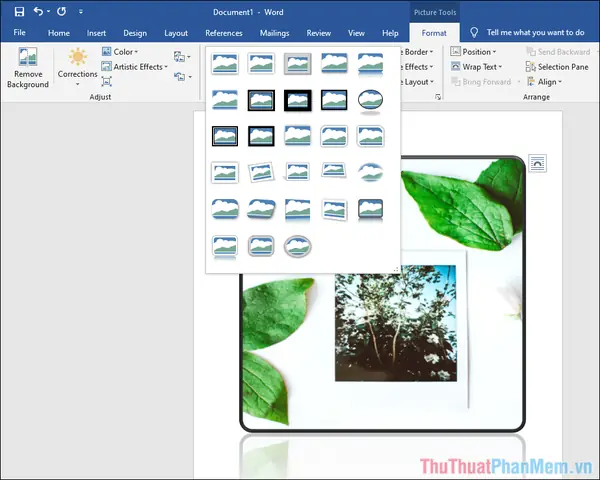Open the Undo history dropdown arrow
The height and width of the screenshot is (480, 600).
click(x=48, y=12)
